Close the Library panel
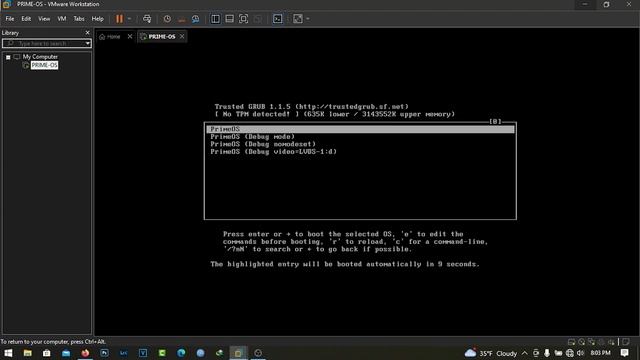 87,33
